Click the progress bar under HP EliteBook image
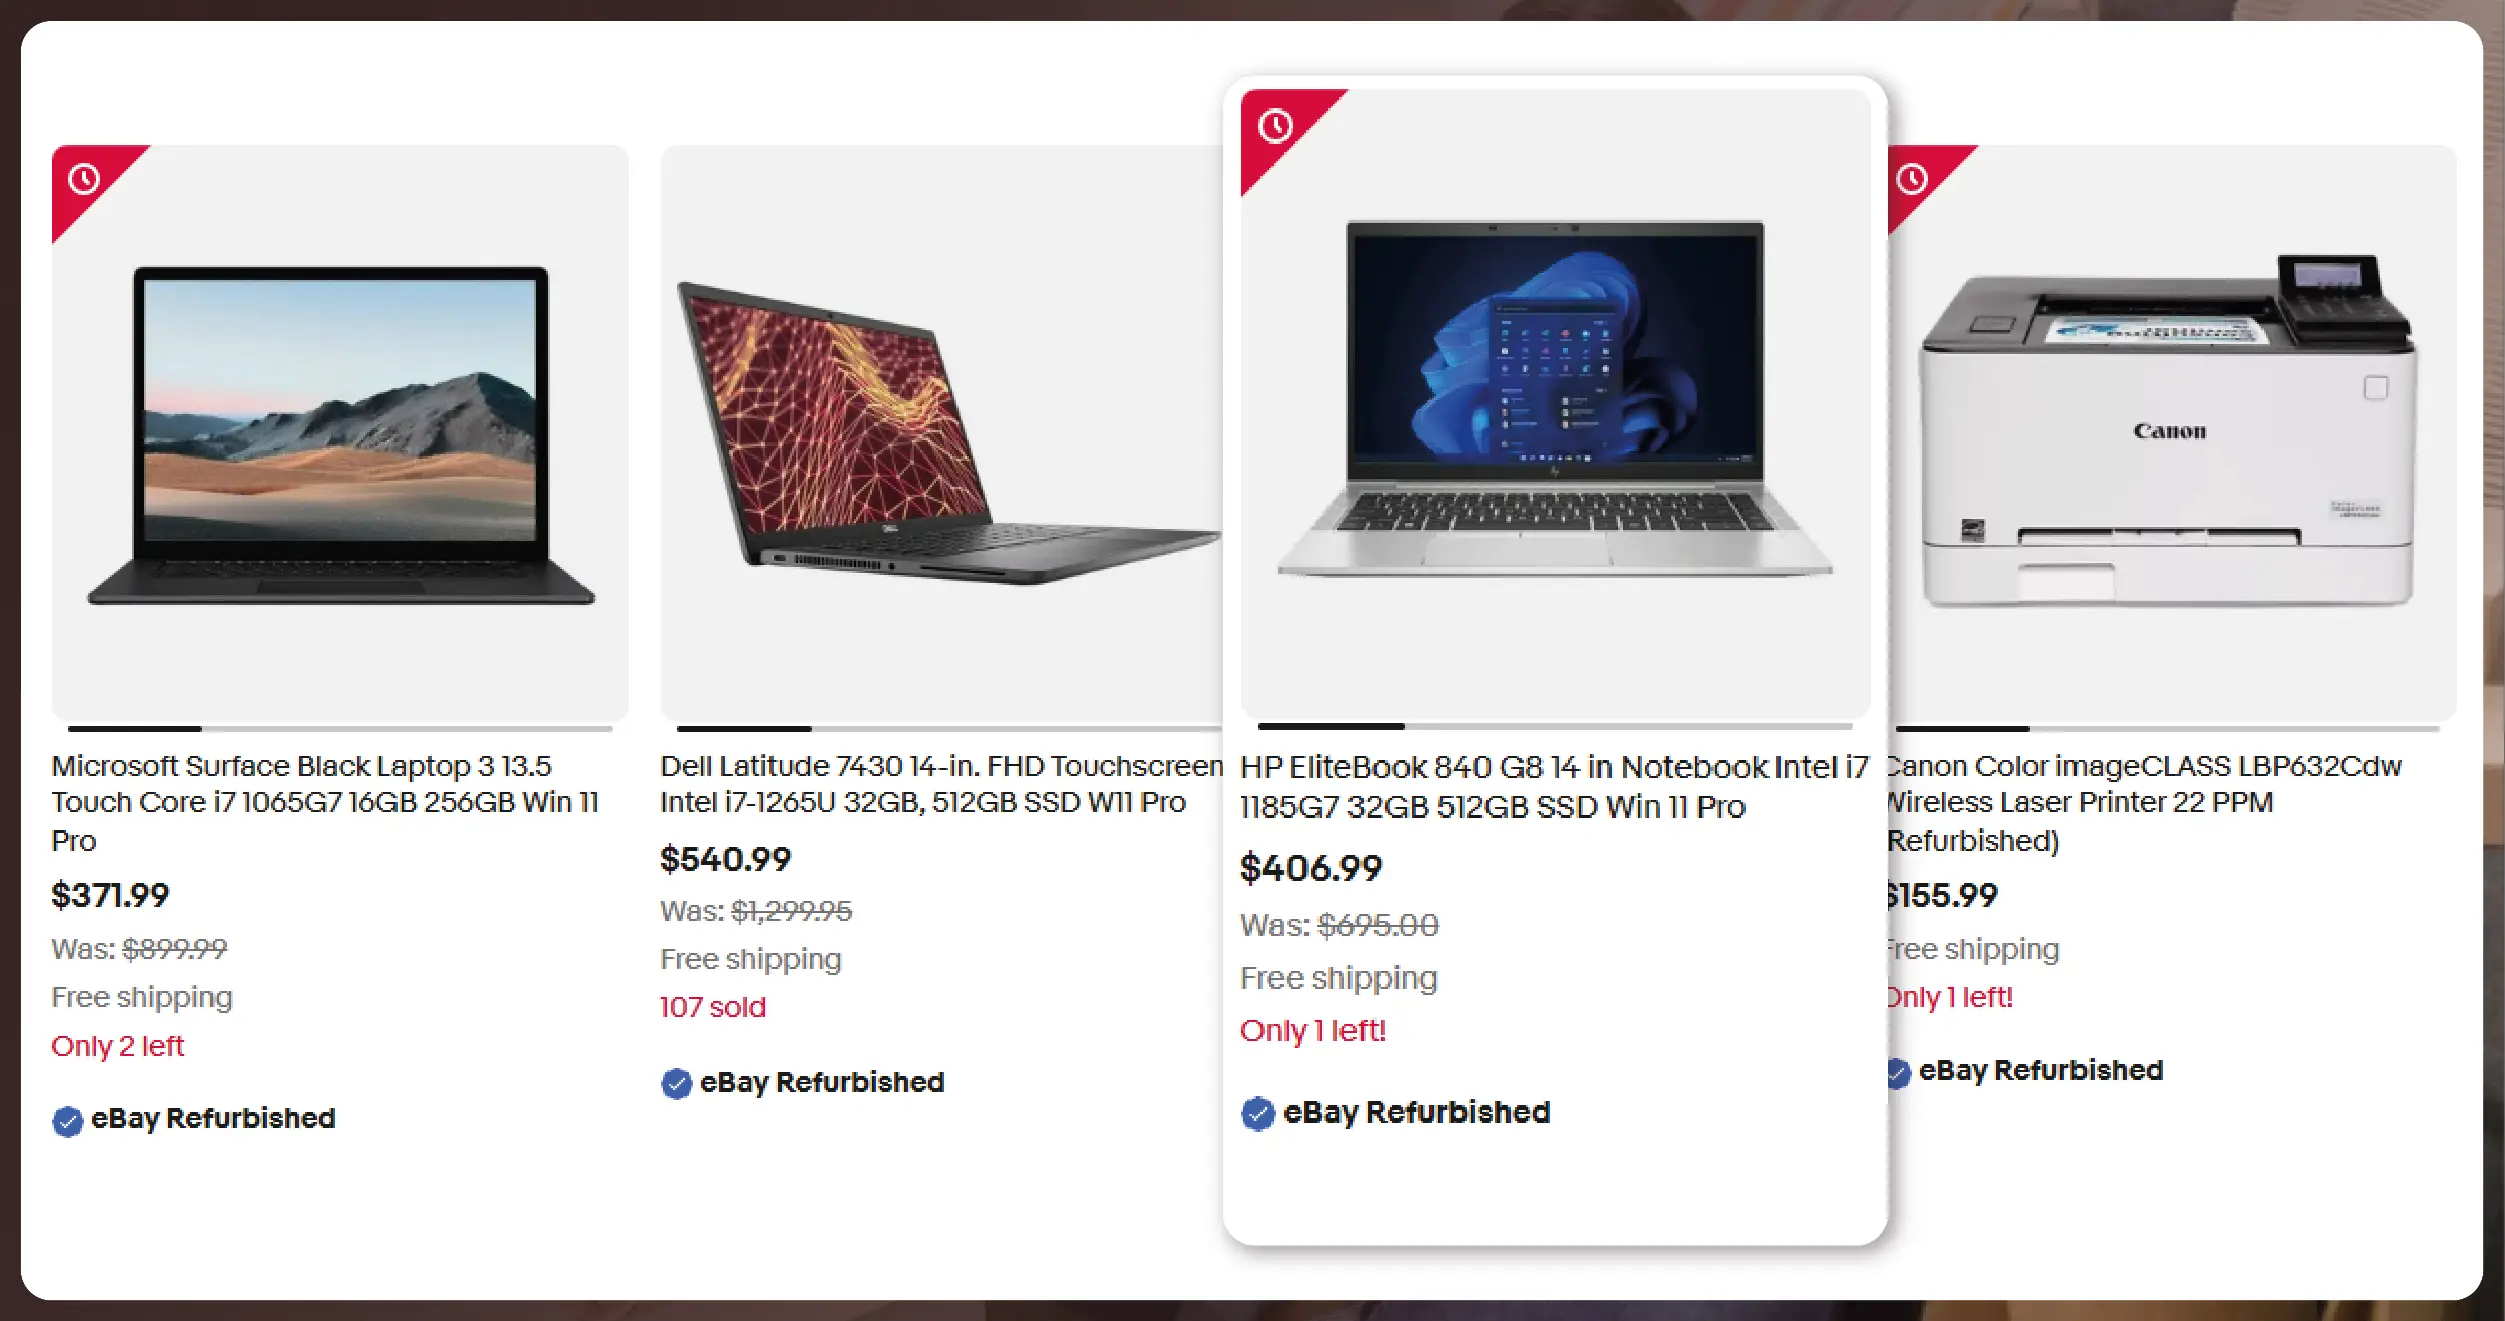The width and height of the screenshot is (2505, 1321). point(1555,726)
